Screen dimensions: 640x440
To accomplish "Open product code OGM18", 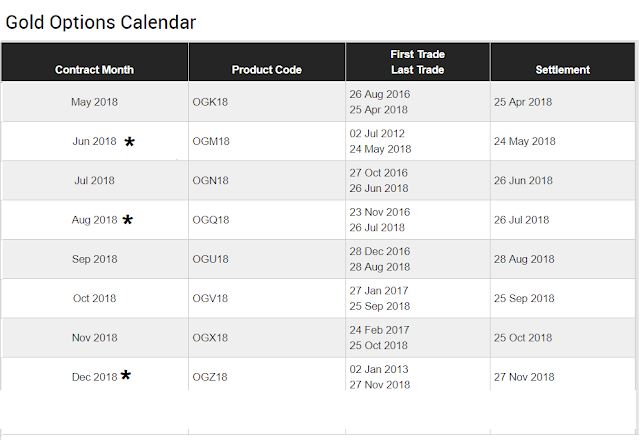I will (211, 142).
